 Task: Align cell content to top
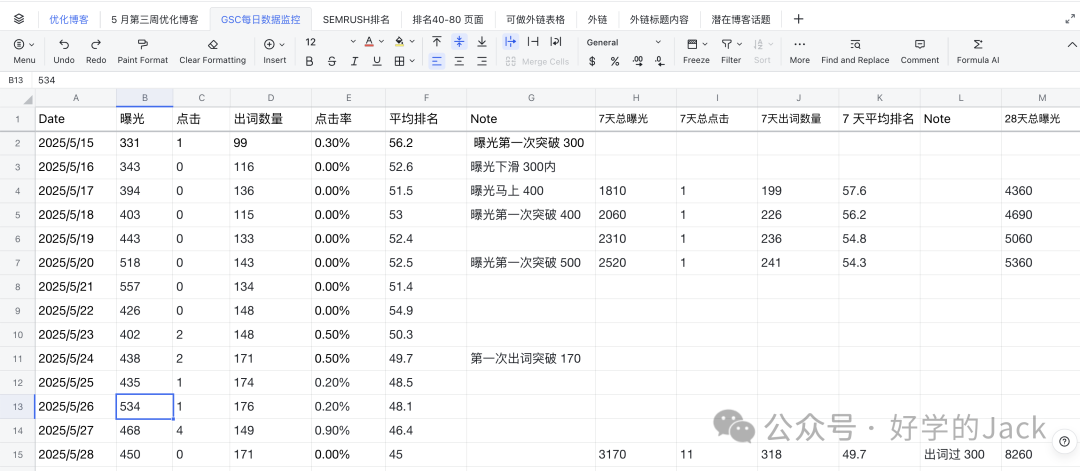point(437,42)
